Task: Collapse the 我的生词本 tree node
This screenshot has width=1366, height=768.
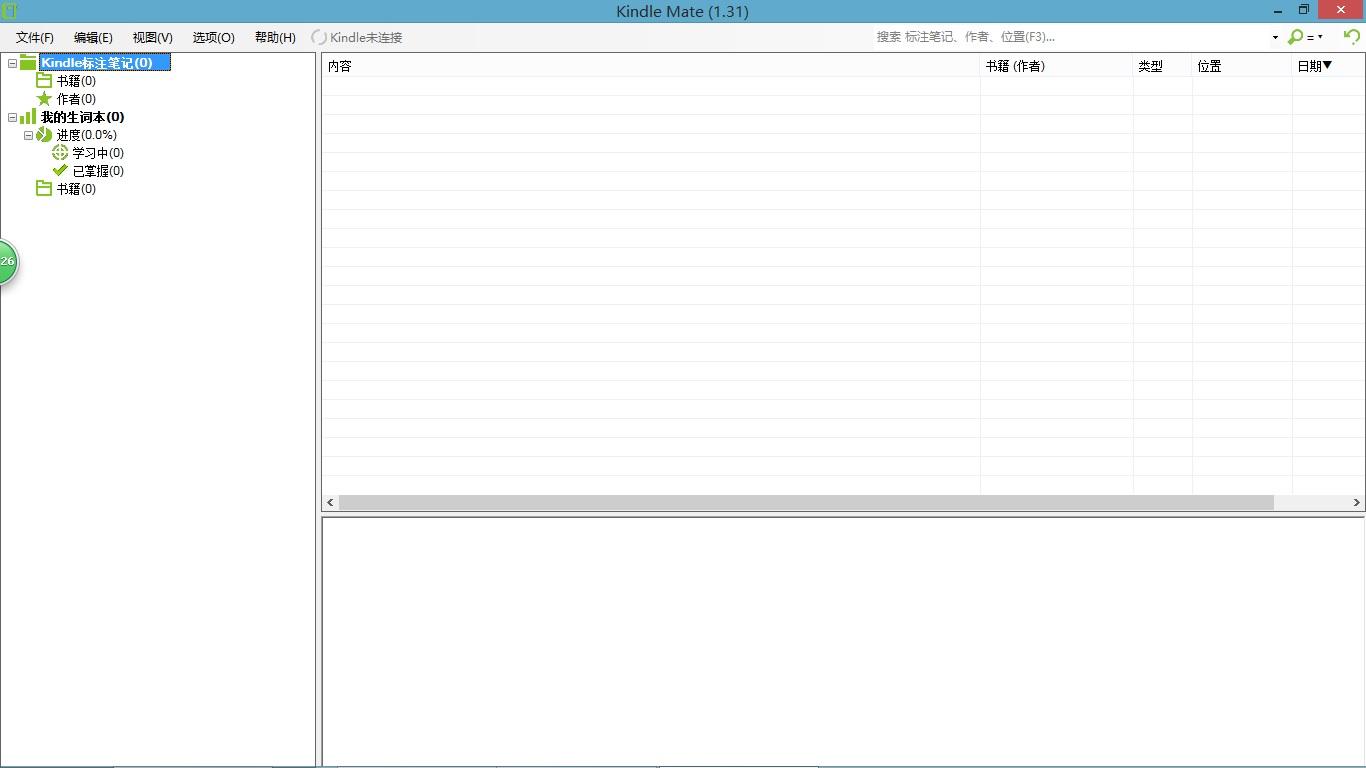Action: pyautogui.click(x=12, y=117)
